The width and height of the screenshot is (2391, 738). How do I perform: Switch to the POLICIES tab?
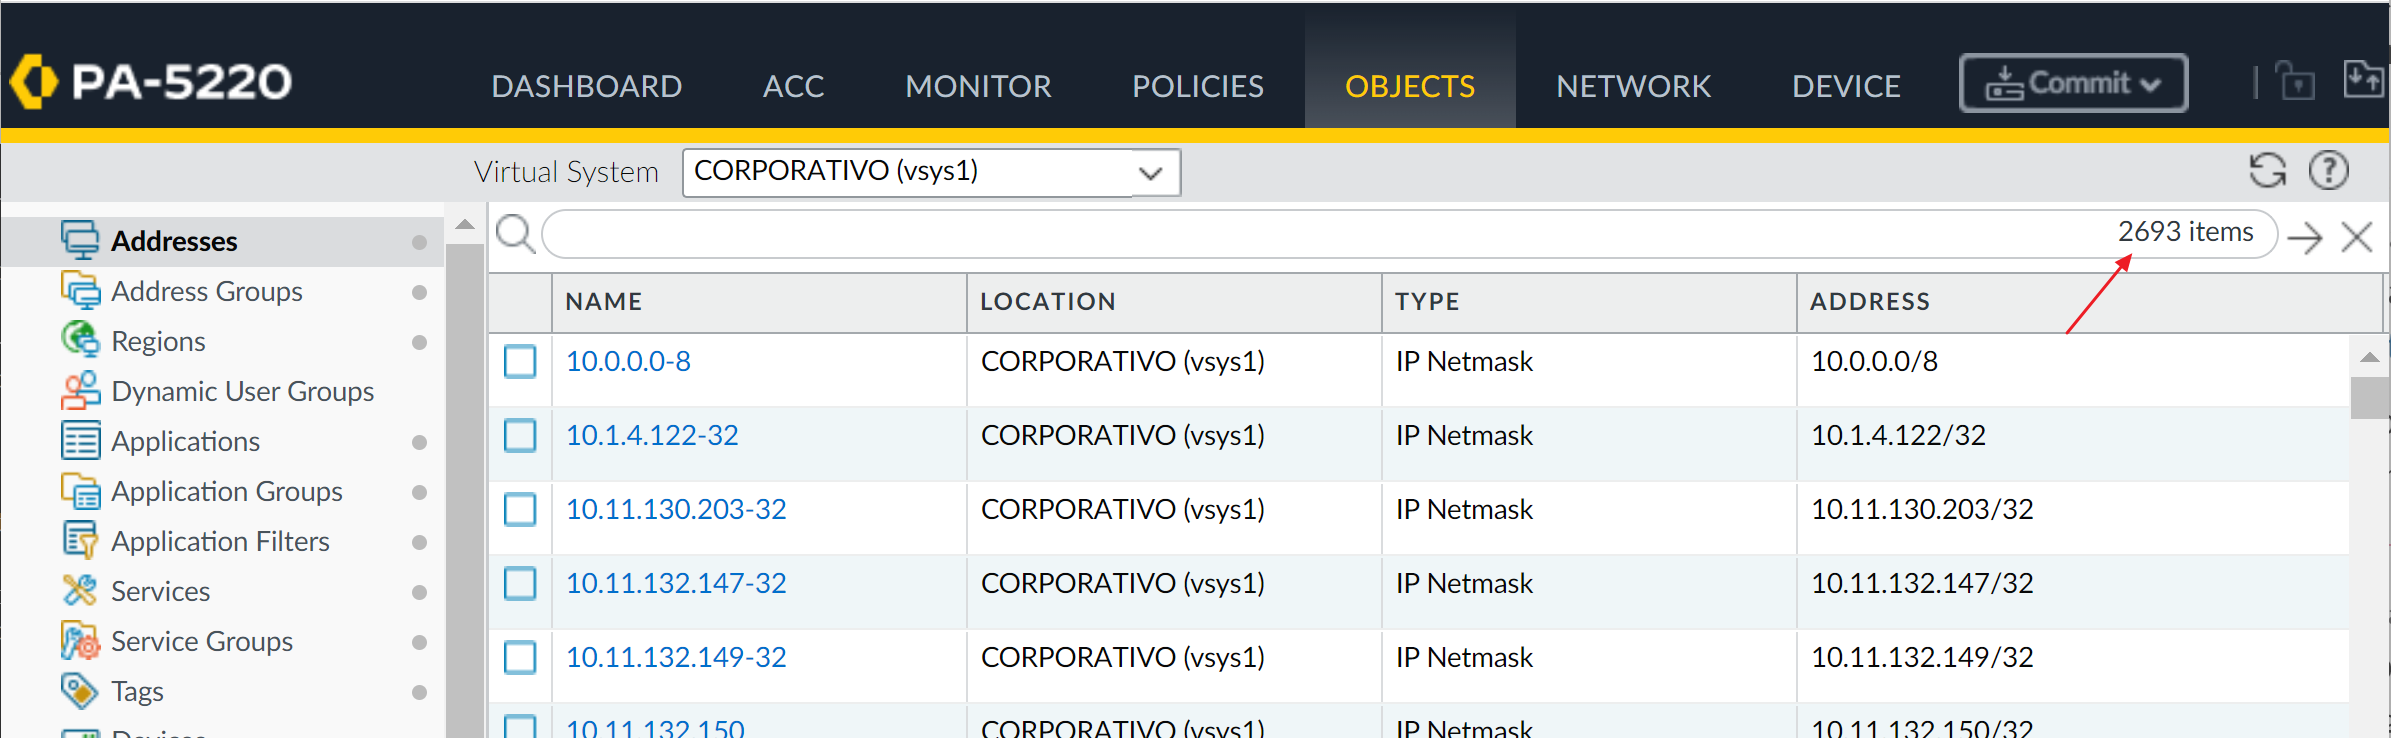click(x=1197, y=86)
